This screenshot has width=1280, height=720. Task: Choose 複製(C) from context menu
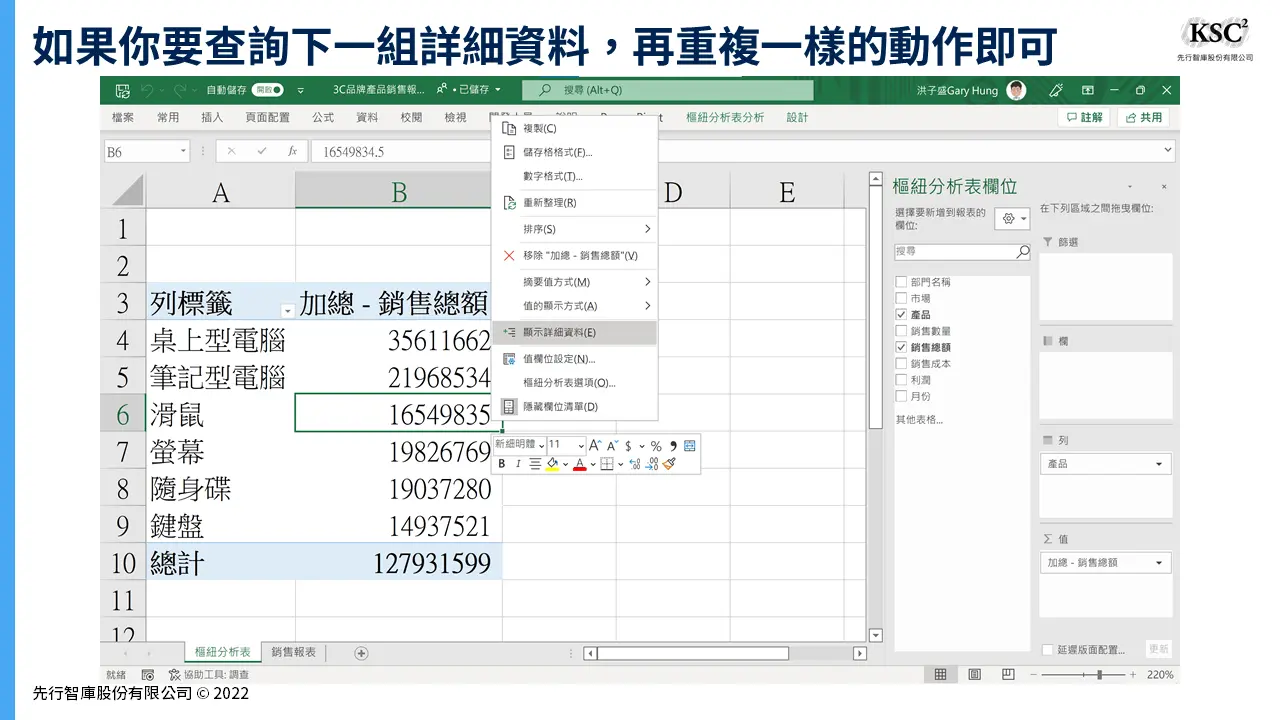(575, 128)
